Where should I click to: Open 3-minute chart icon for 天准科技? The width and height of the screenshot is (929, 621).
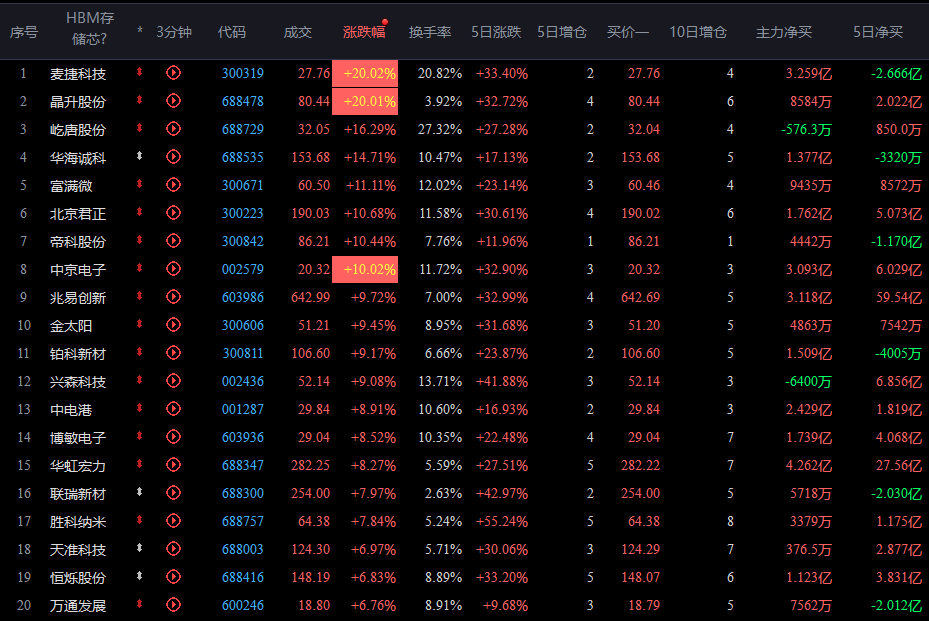pos(173,549)
